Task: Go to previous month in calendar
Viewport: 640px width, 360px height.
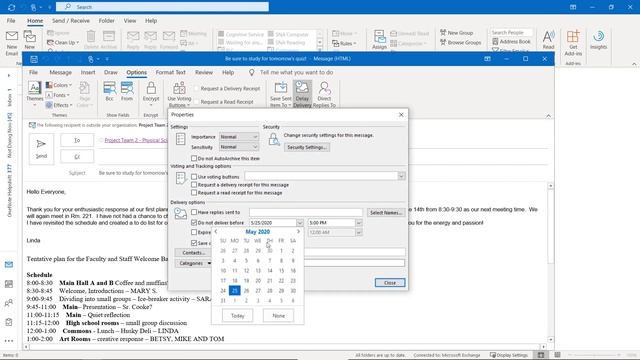Action: tap(216, 231)
